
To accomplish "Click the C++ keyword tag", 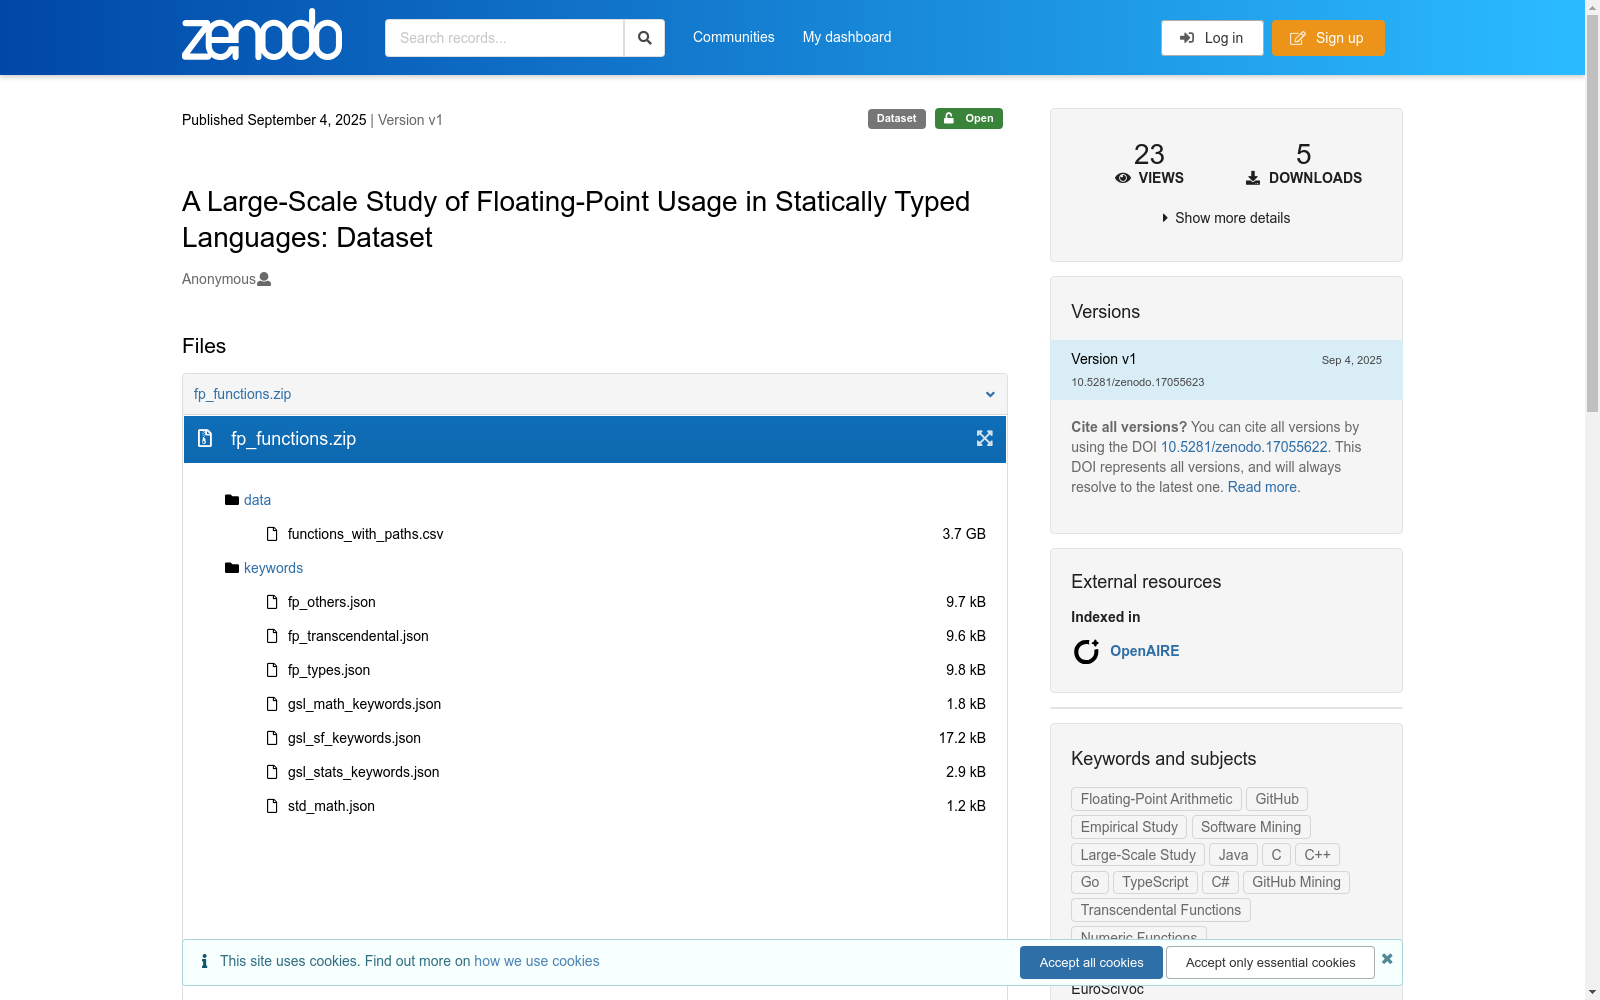I will point(1317,855).
